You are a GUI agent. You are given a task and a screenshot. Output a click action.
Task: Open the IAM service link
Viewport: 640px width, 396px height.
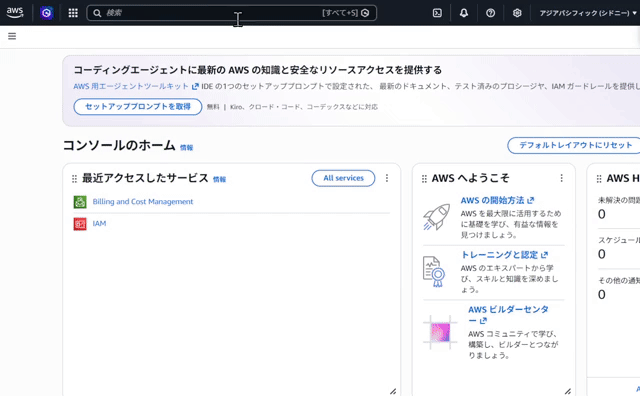tap(99, 224)
